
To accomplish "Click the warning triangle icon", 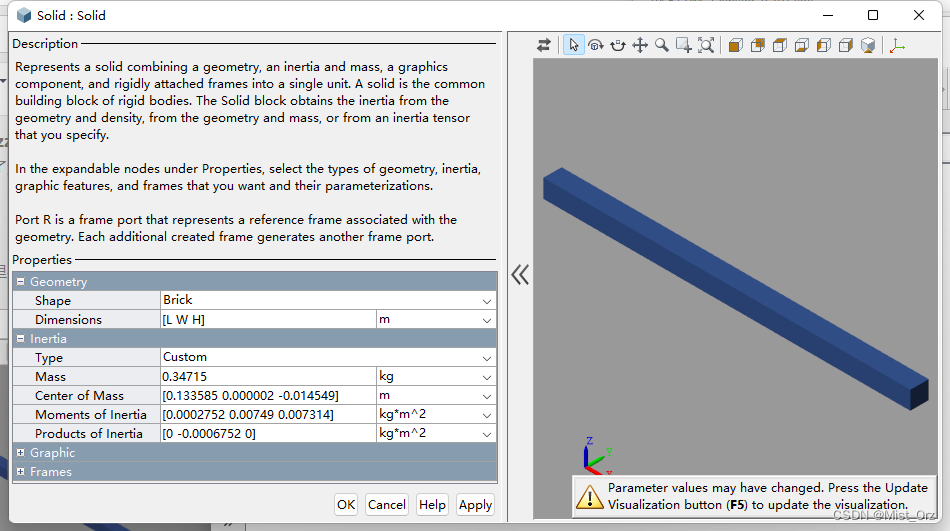I will [x=590, y=496].
